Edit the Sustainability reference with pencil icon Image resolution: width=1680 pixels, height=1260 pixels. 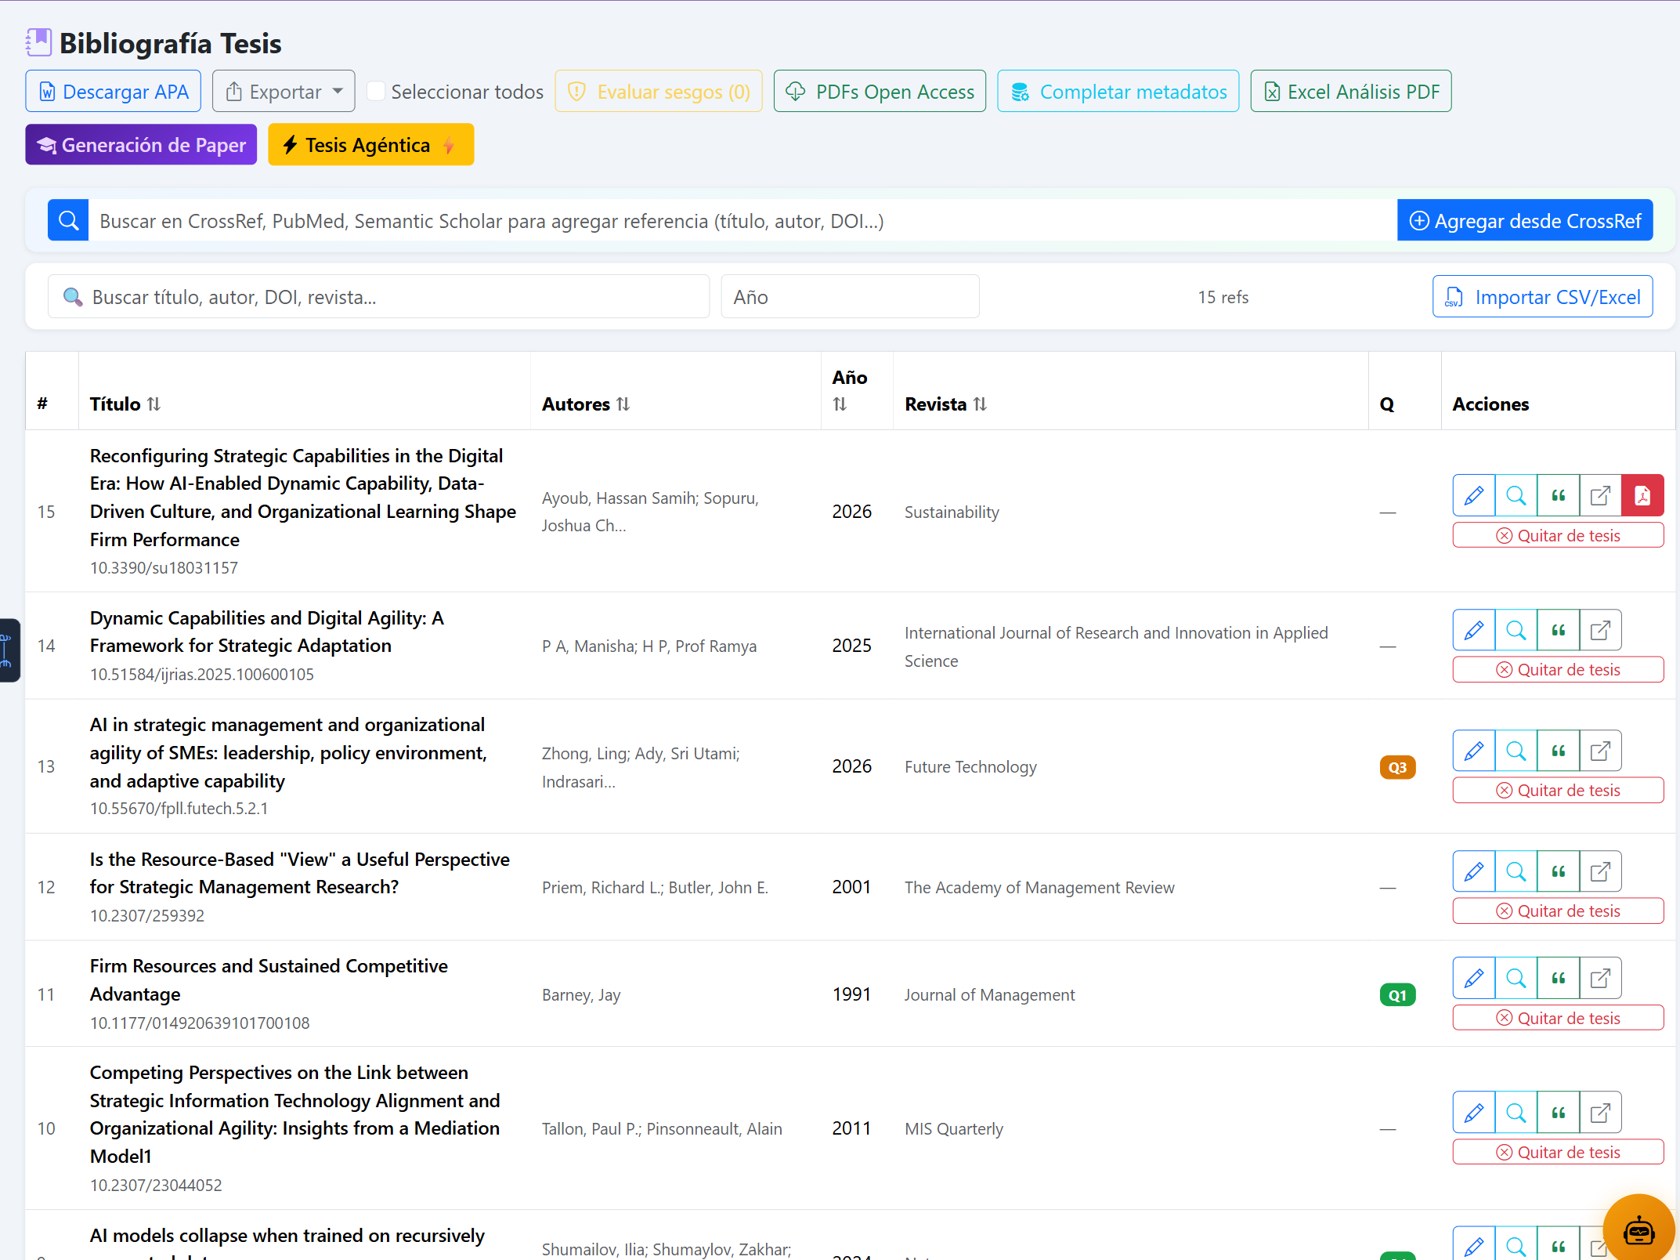coord(1473,495)
